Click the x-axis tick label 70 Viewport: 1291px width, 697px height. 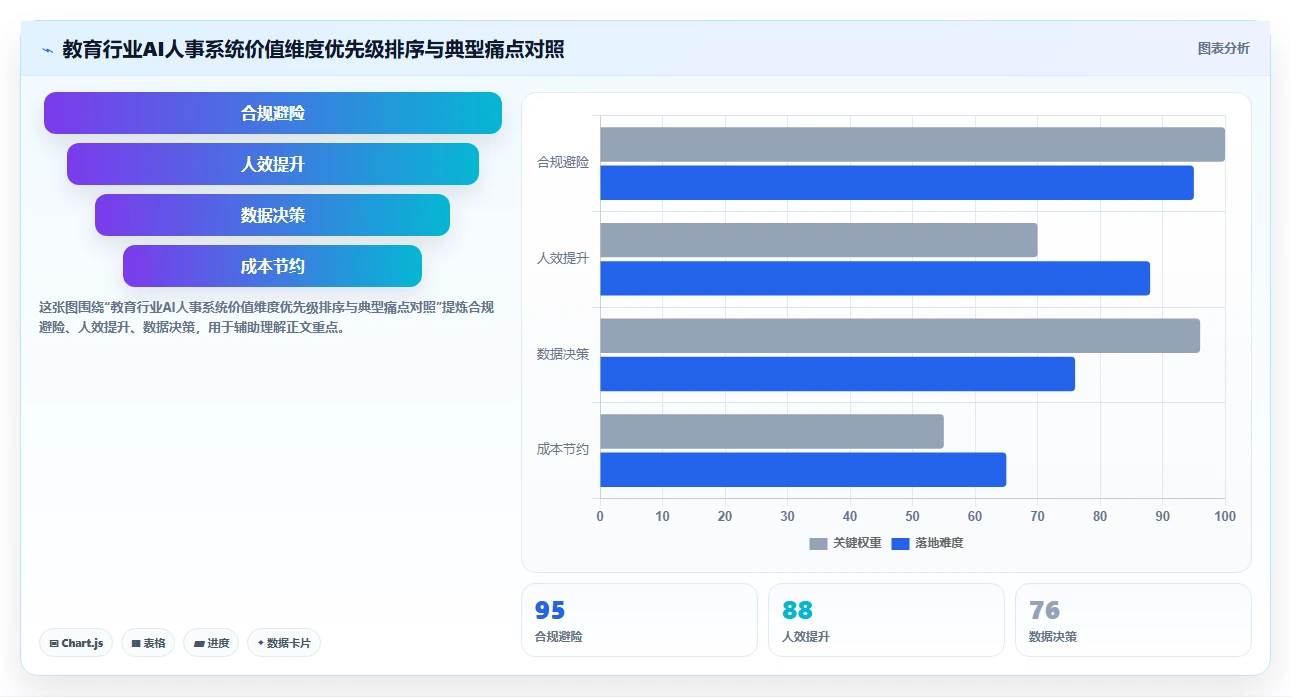[x=1037, y=516]
